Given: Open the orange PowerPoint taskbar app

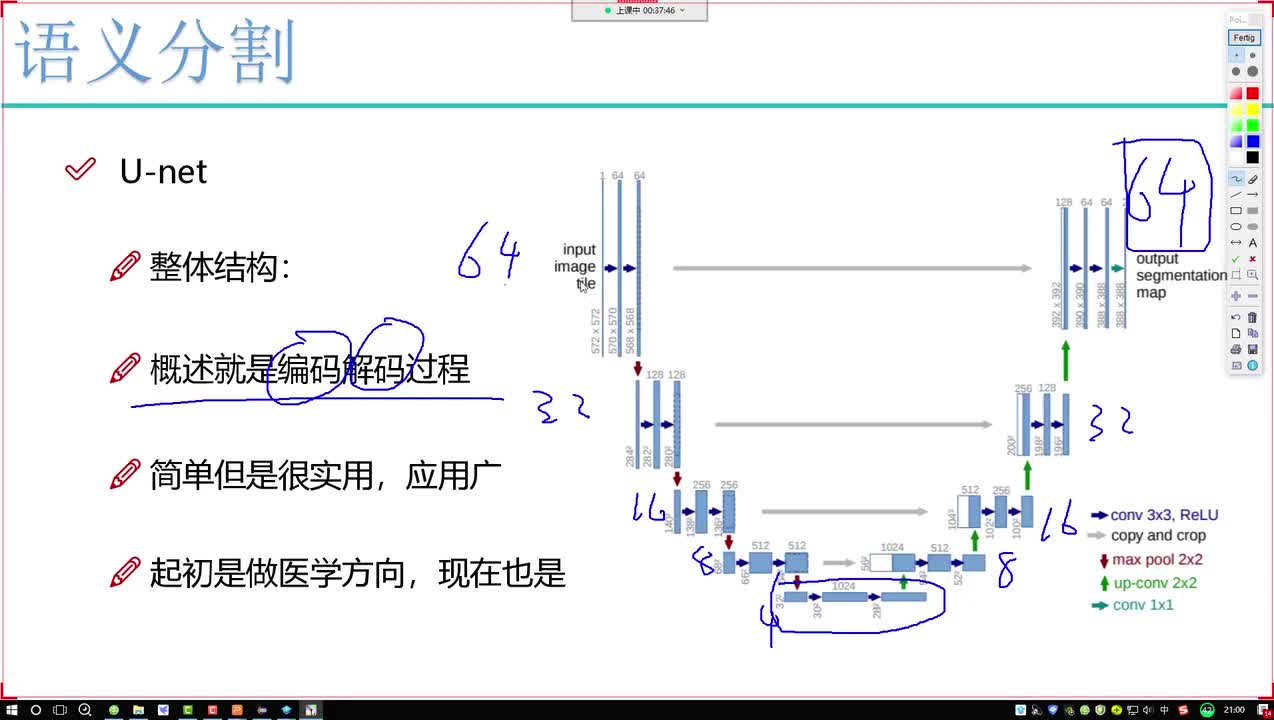Looking at the screenshot, I should (x=236, y=710).
